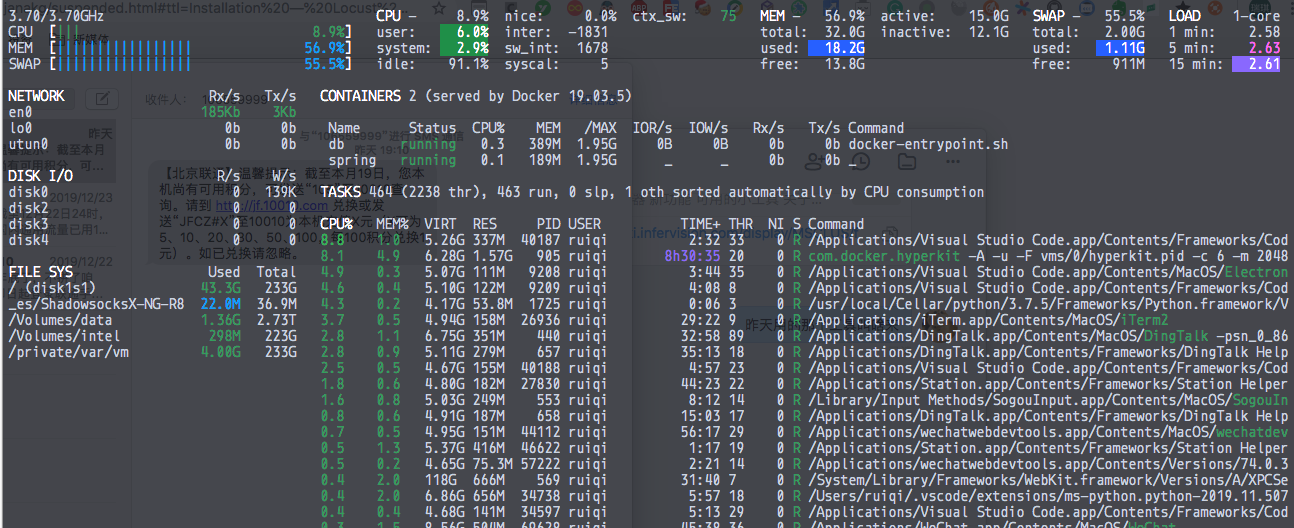The image size is (1294, 528).
Task: Click the SWAP used 1.11G value
Action: click(x=1120, y=48)
